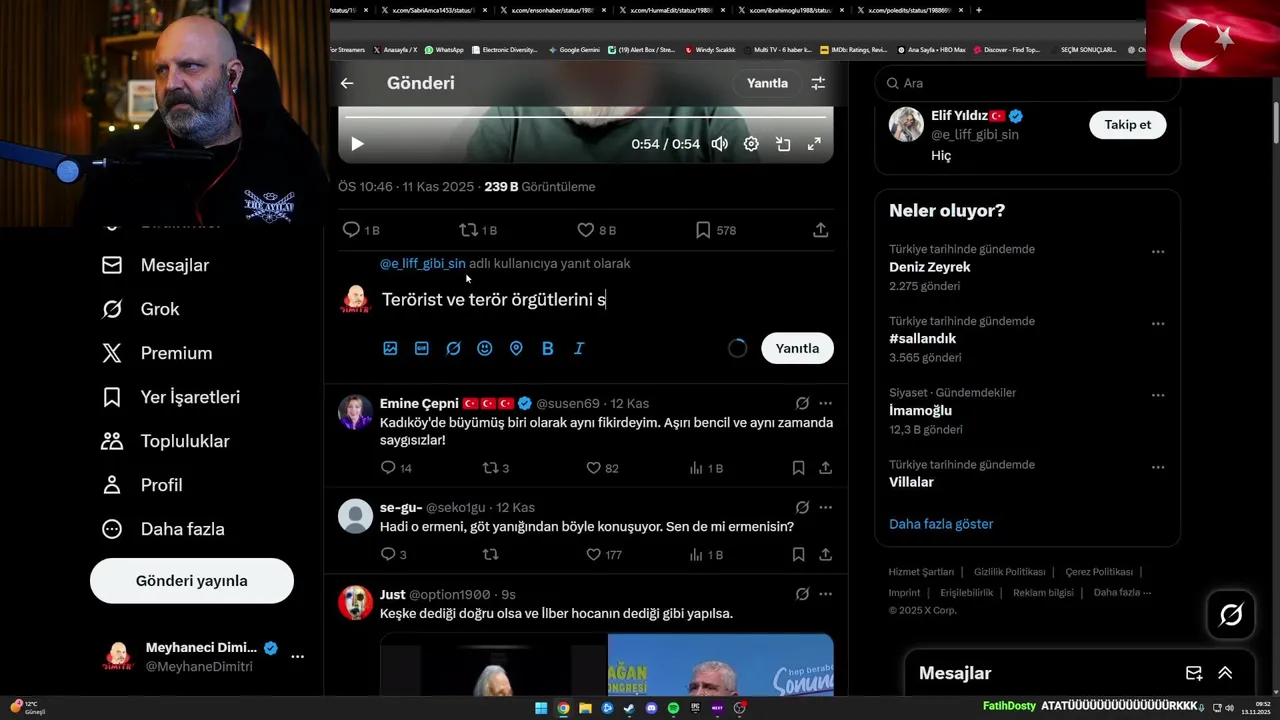Screen dimensions: 1280x720
Task: Expand the Mesajlar drawer
Action: [1225, 673]
